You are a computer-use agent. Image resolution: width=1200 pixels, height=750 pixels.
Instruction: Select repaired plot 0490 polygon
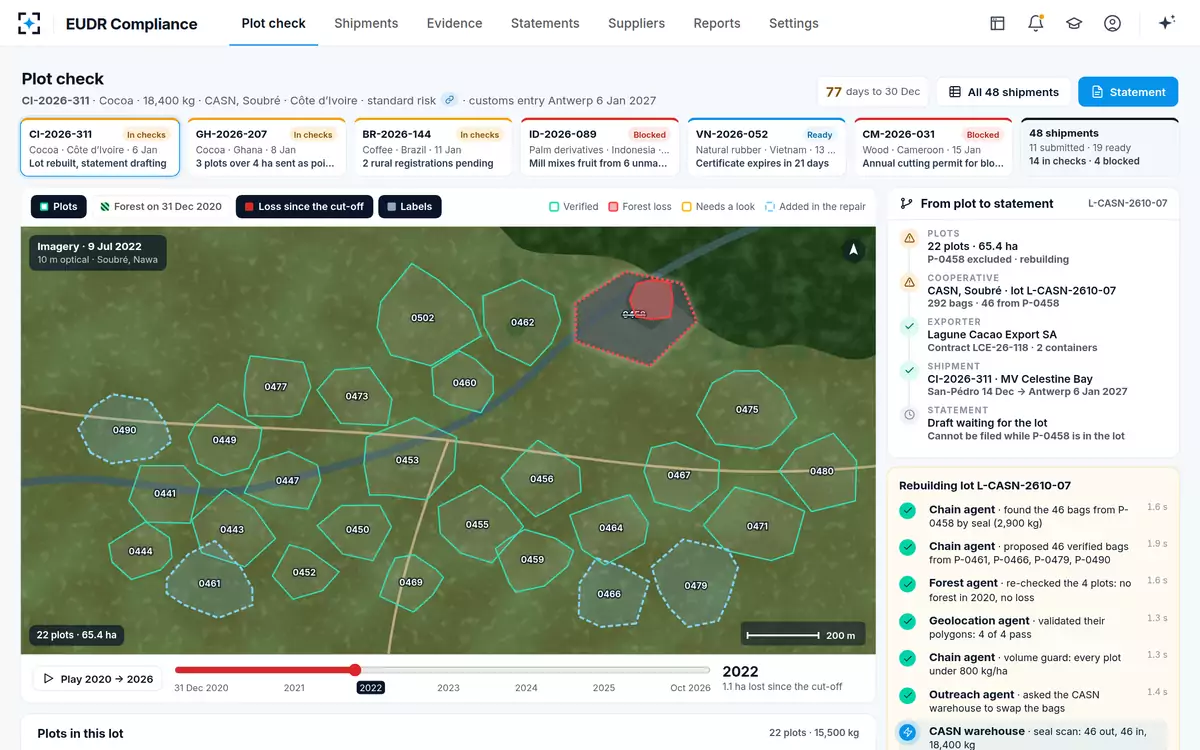(124, 430)
